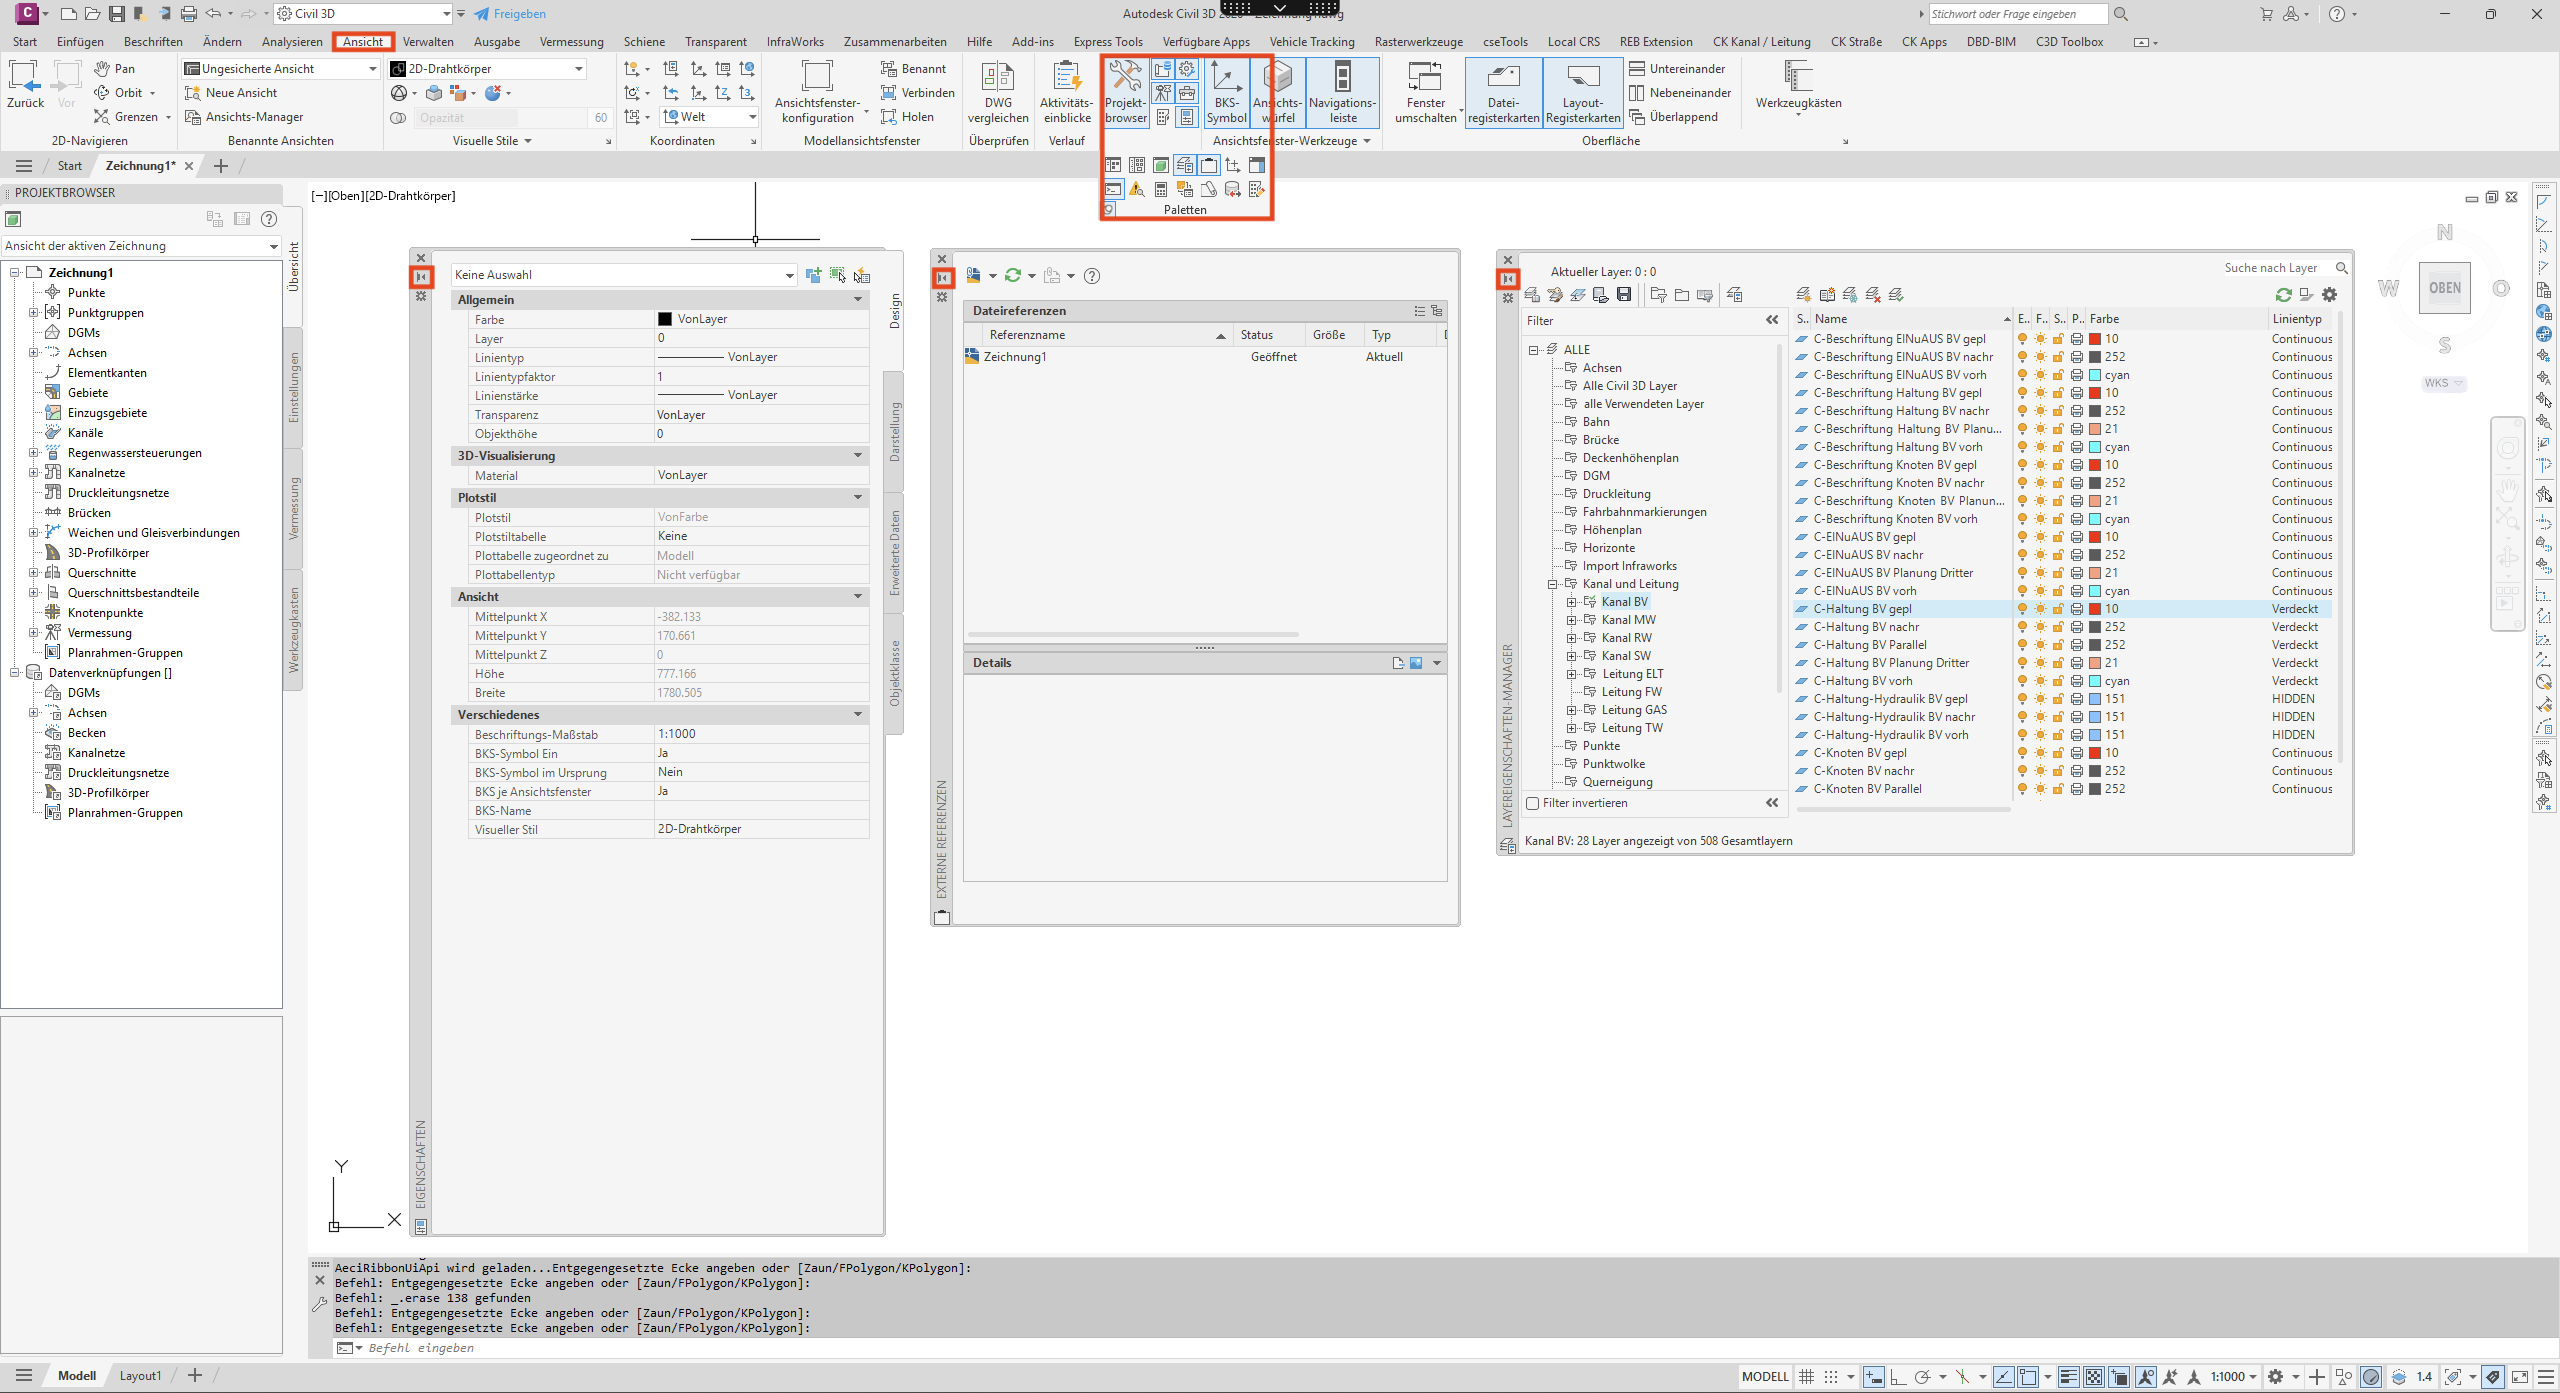The height and width of the screenshot is (1393, 2560).
Task: Select the Pan tool
Action: (x=115, y=68)
